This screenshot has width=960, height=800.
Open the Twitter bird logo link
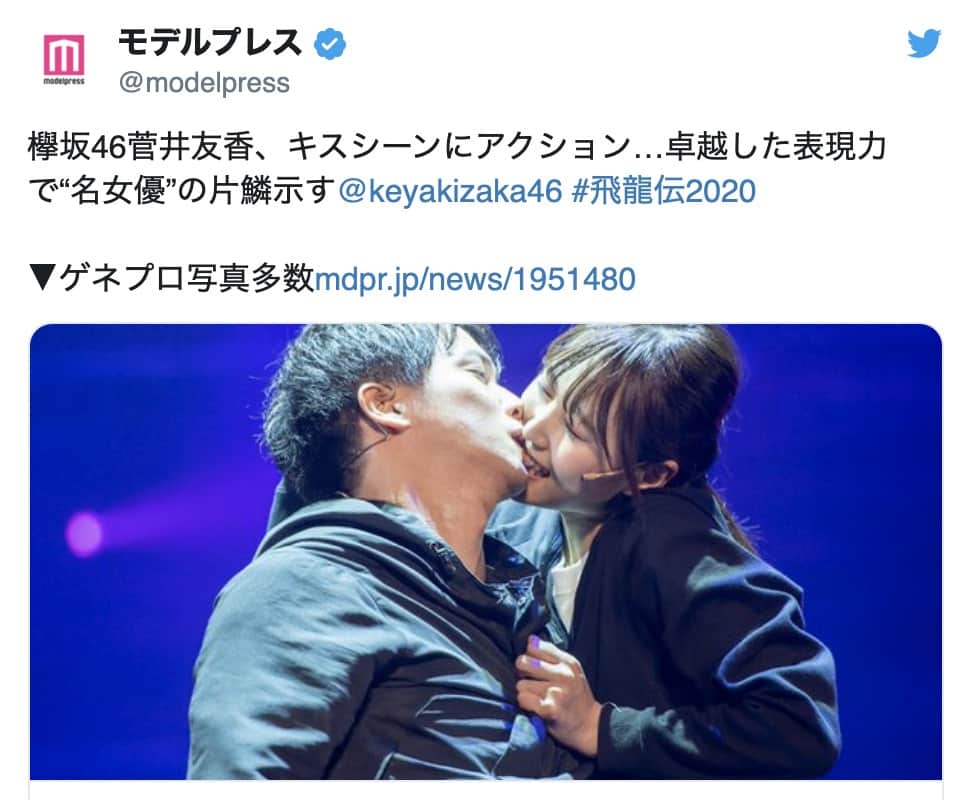pos(924,43)
